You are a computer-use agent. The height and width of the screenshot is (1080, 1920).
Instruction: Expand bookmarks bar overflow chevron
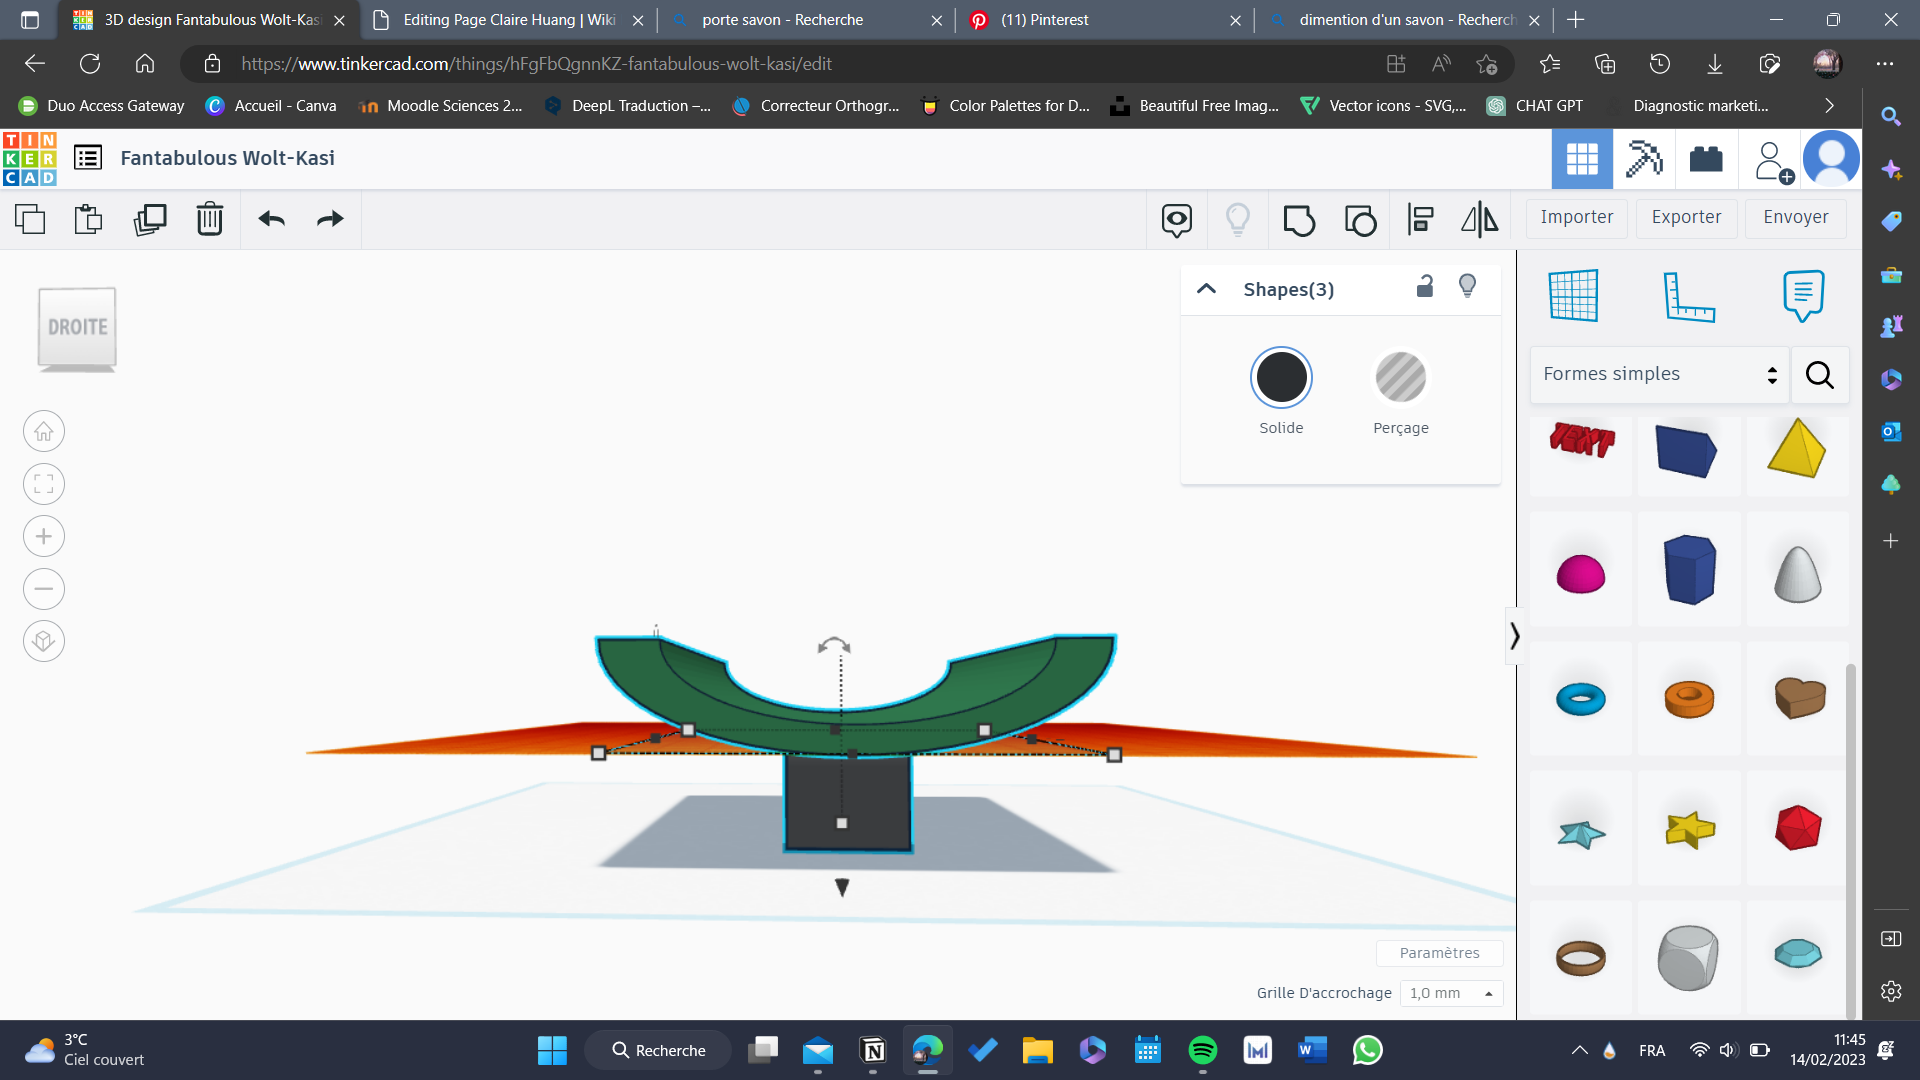1829,106
